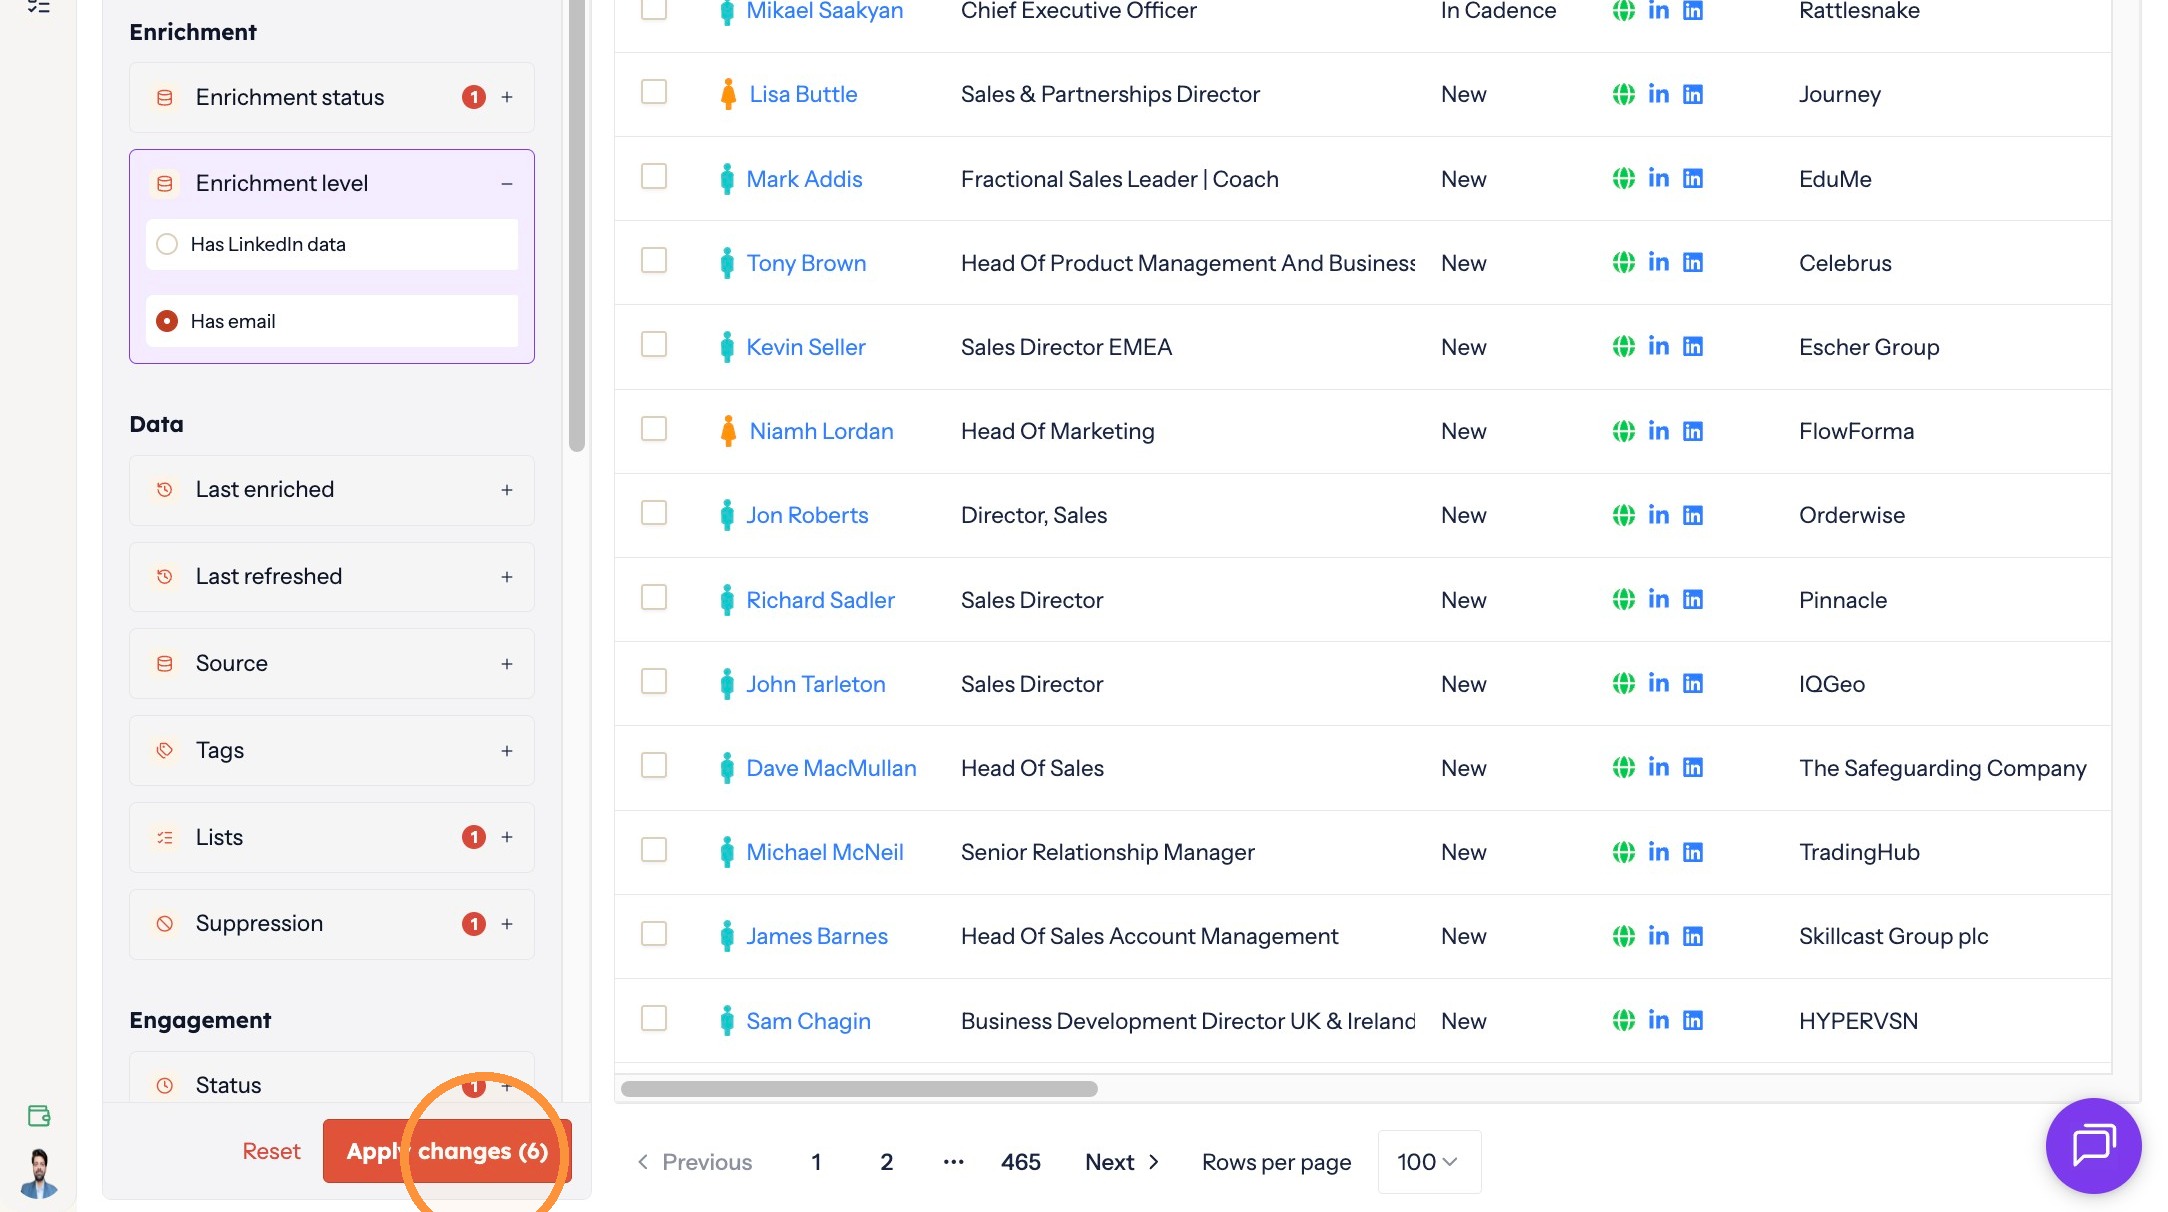Check the row checkbox for Jon Roberts
The width and height of the screenshot is (2168, 1212).
click(654, 513)
